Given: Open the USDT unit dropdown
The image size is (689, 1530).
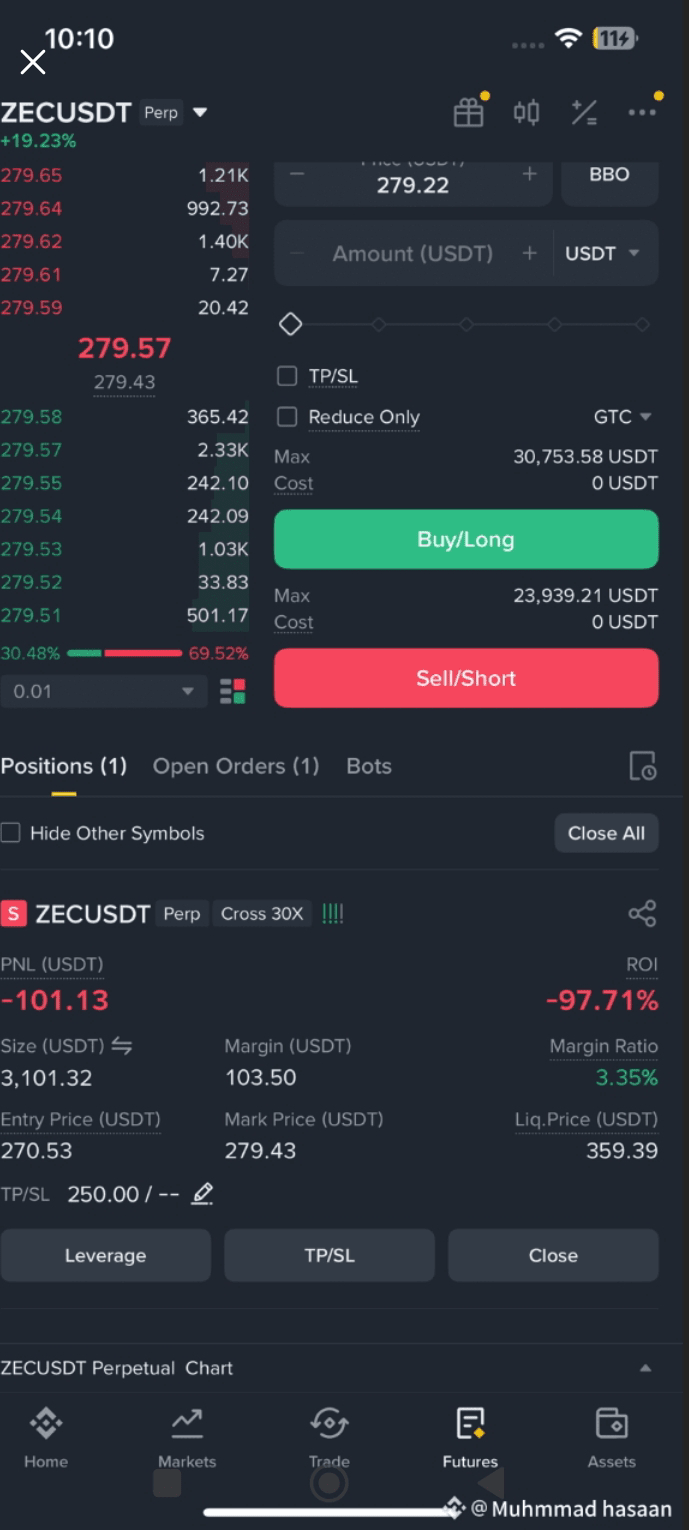Looking at the screenshot, I should (x=602, y=254).
